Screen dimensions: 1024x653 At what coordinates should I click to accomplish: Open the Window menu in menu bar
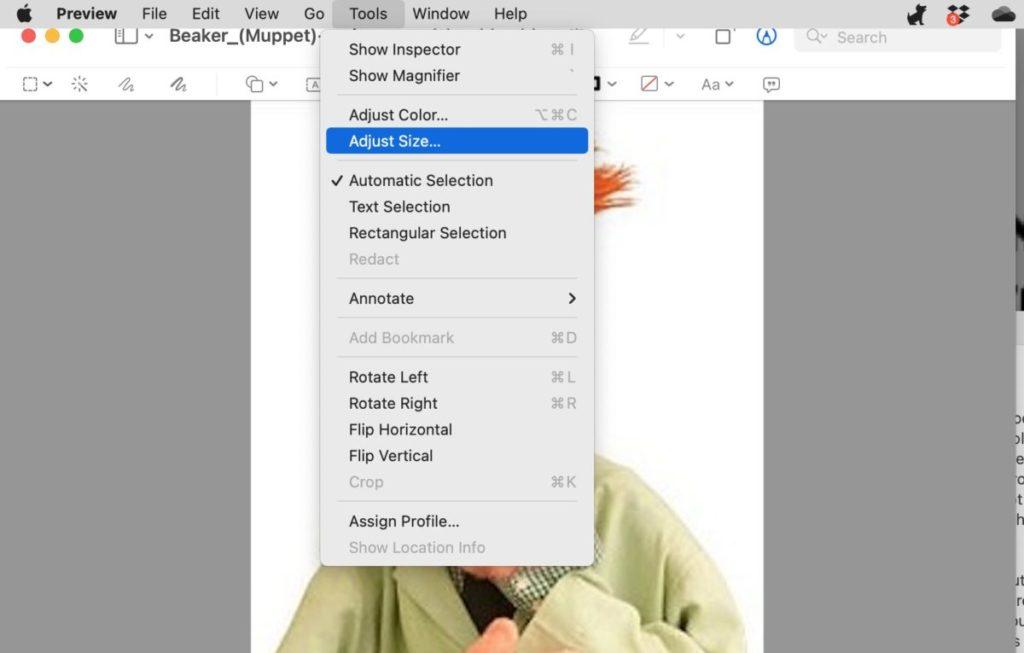[x=441, y=14]
